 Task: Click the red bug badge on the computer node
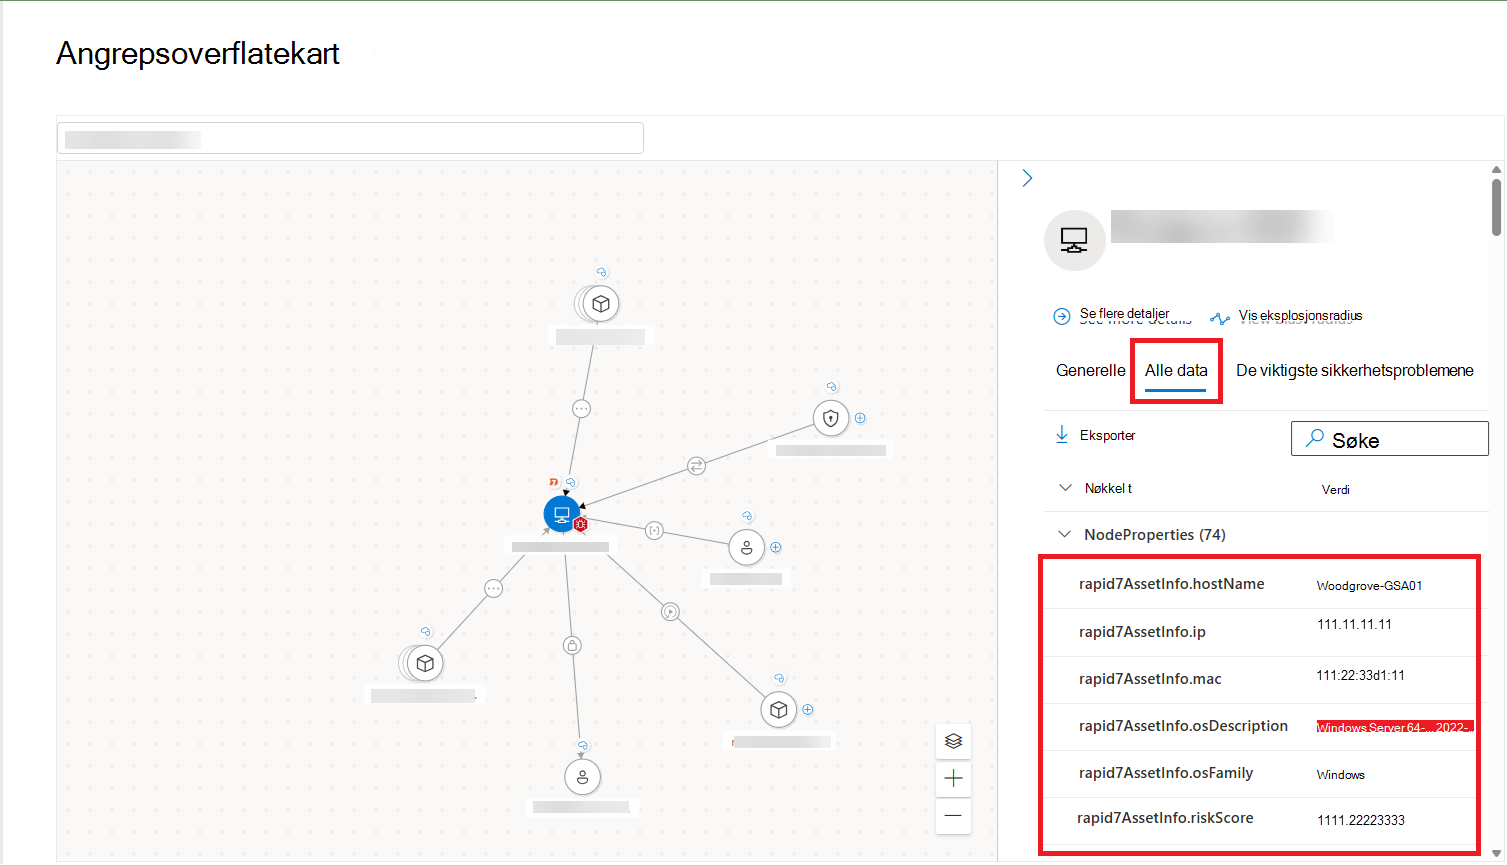pos(581,525)
